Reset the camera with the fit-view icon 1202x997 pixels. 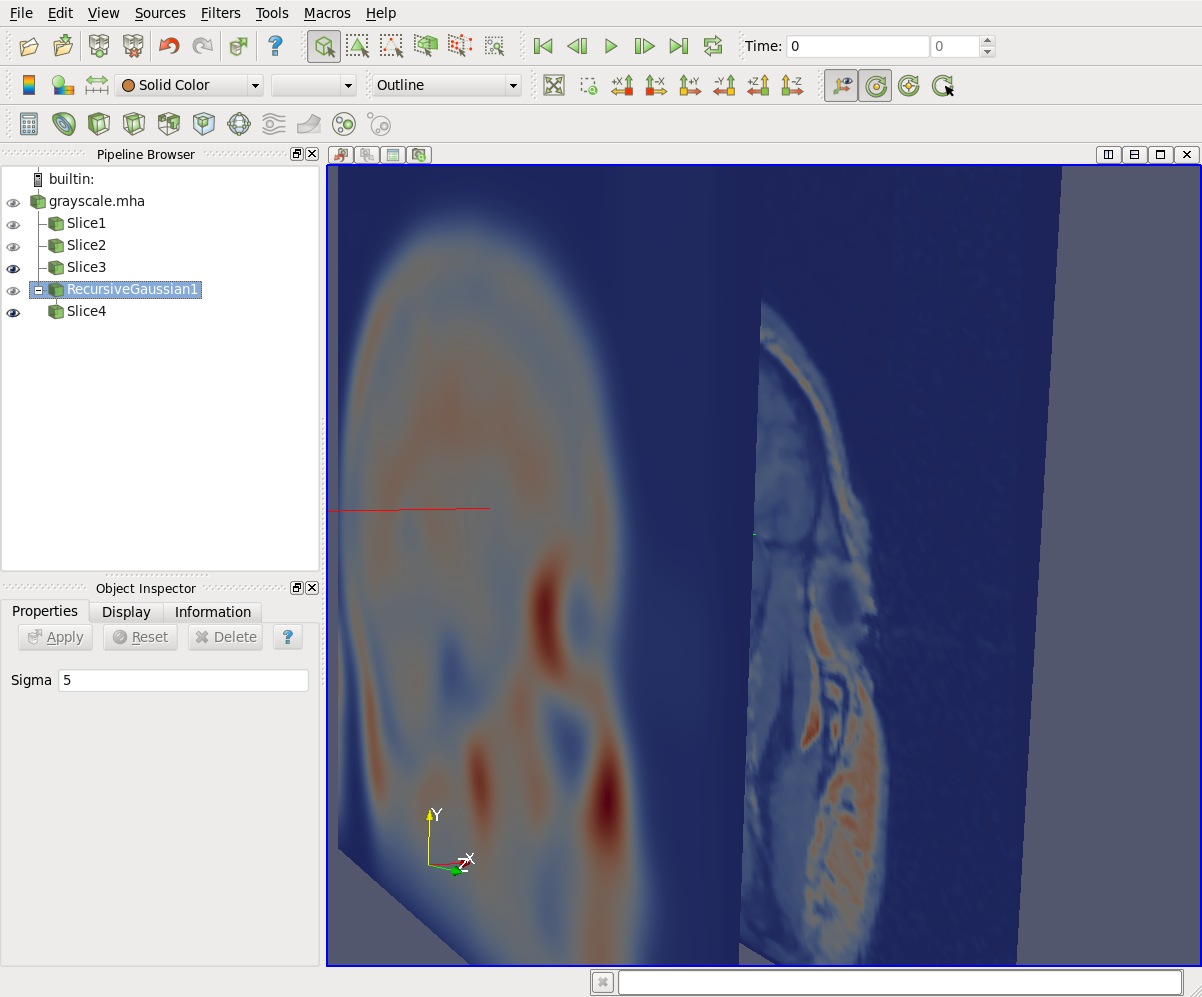point(553,86)
